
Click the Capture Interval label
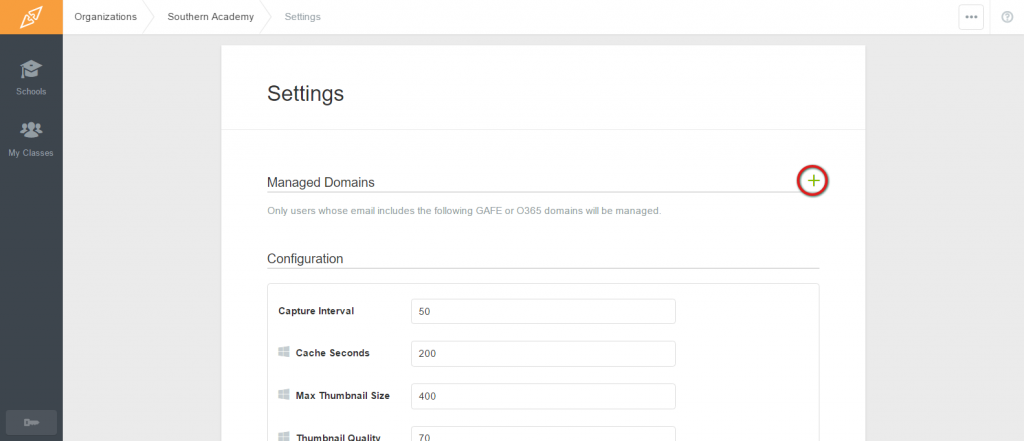pyautogui.click(x=316, y=311)
